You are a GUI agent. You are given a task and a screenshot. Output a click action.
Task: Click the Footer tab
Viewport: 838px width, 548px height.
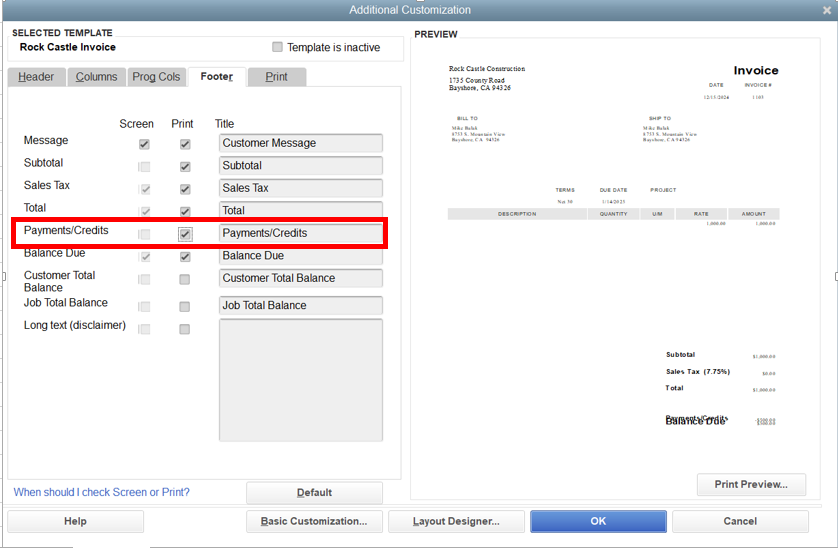point(216,76)
